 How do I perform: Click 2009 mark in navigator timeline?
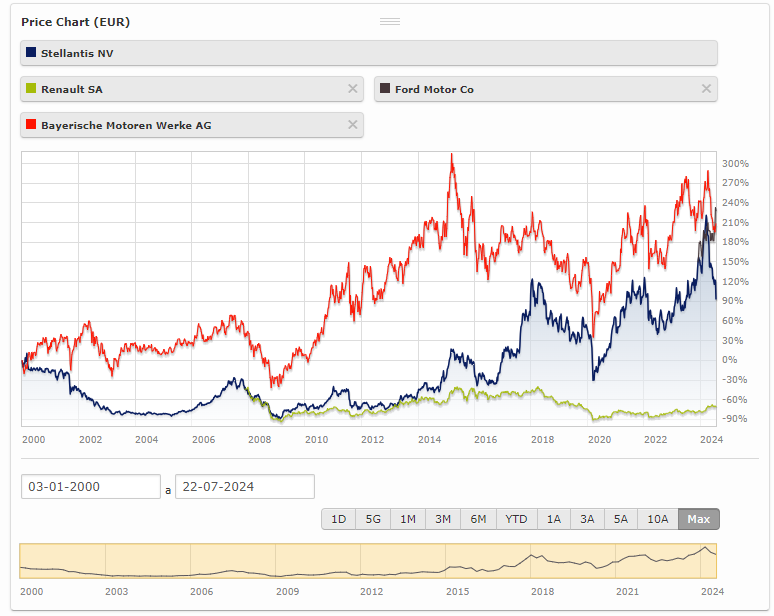coord(287,591)
